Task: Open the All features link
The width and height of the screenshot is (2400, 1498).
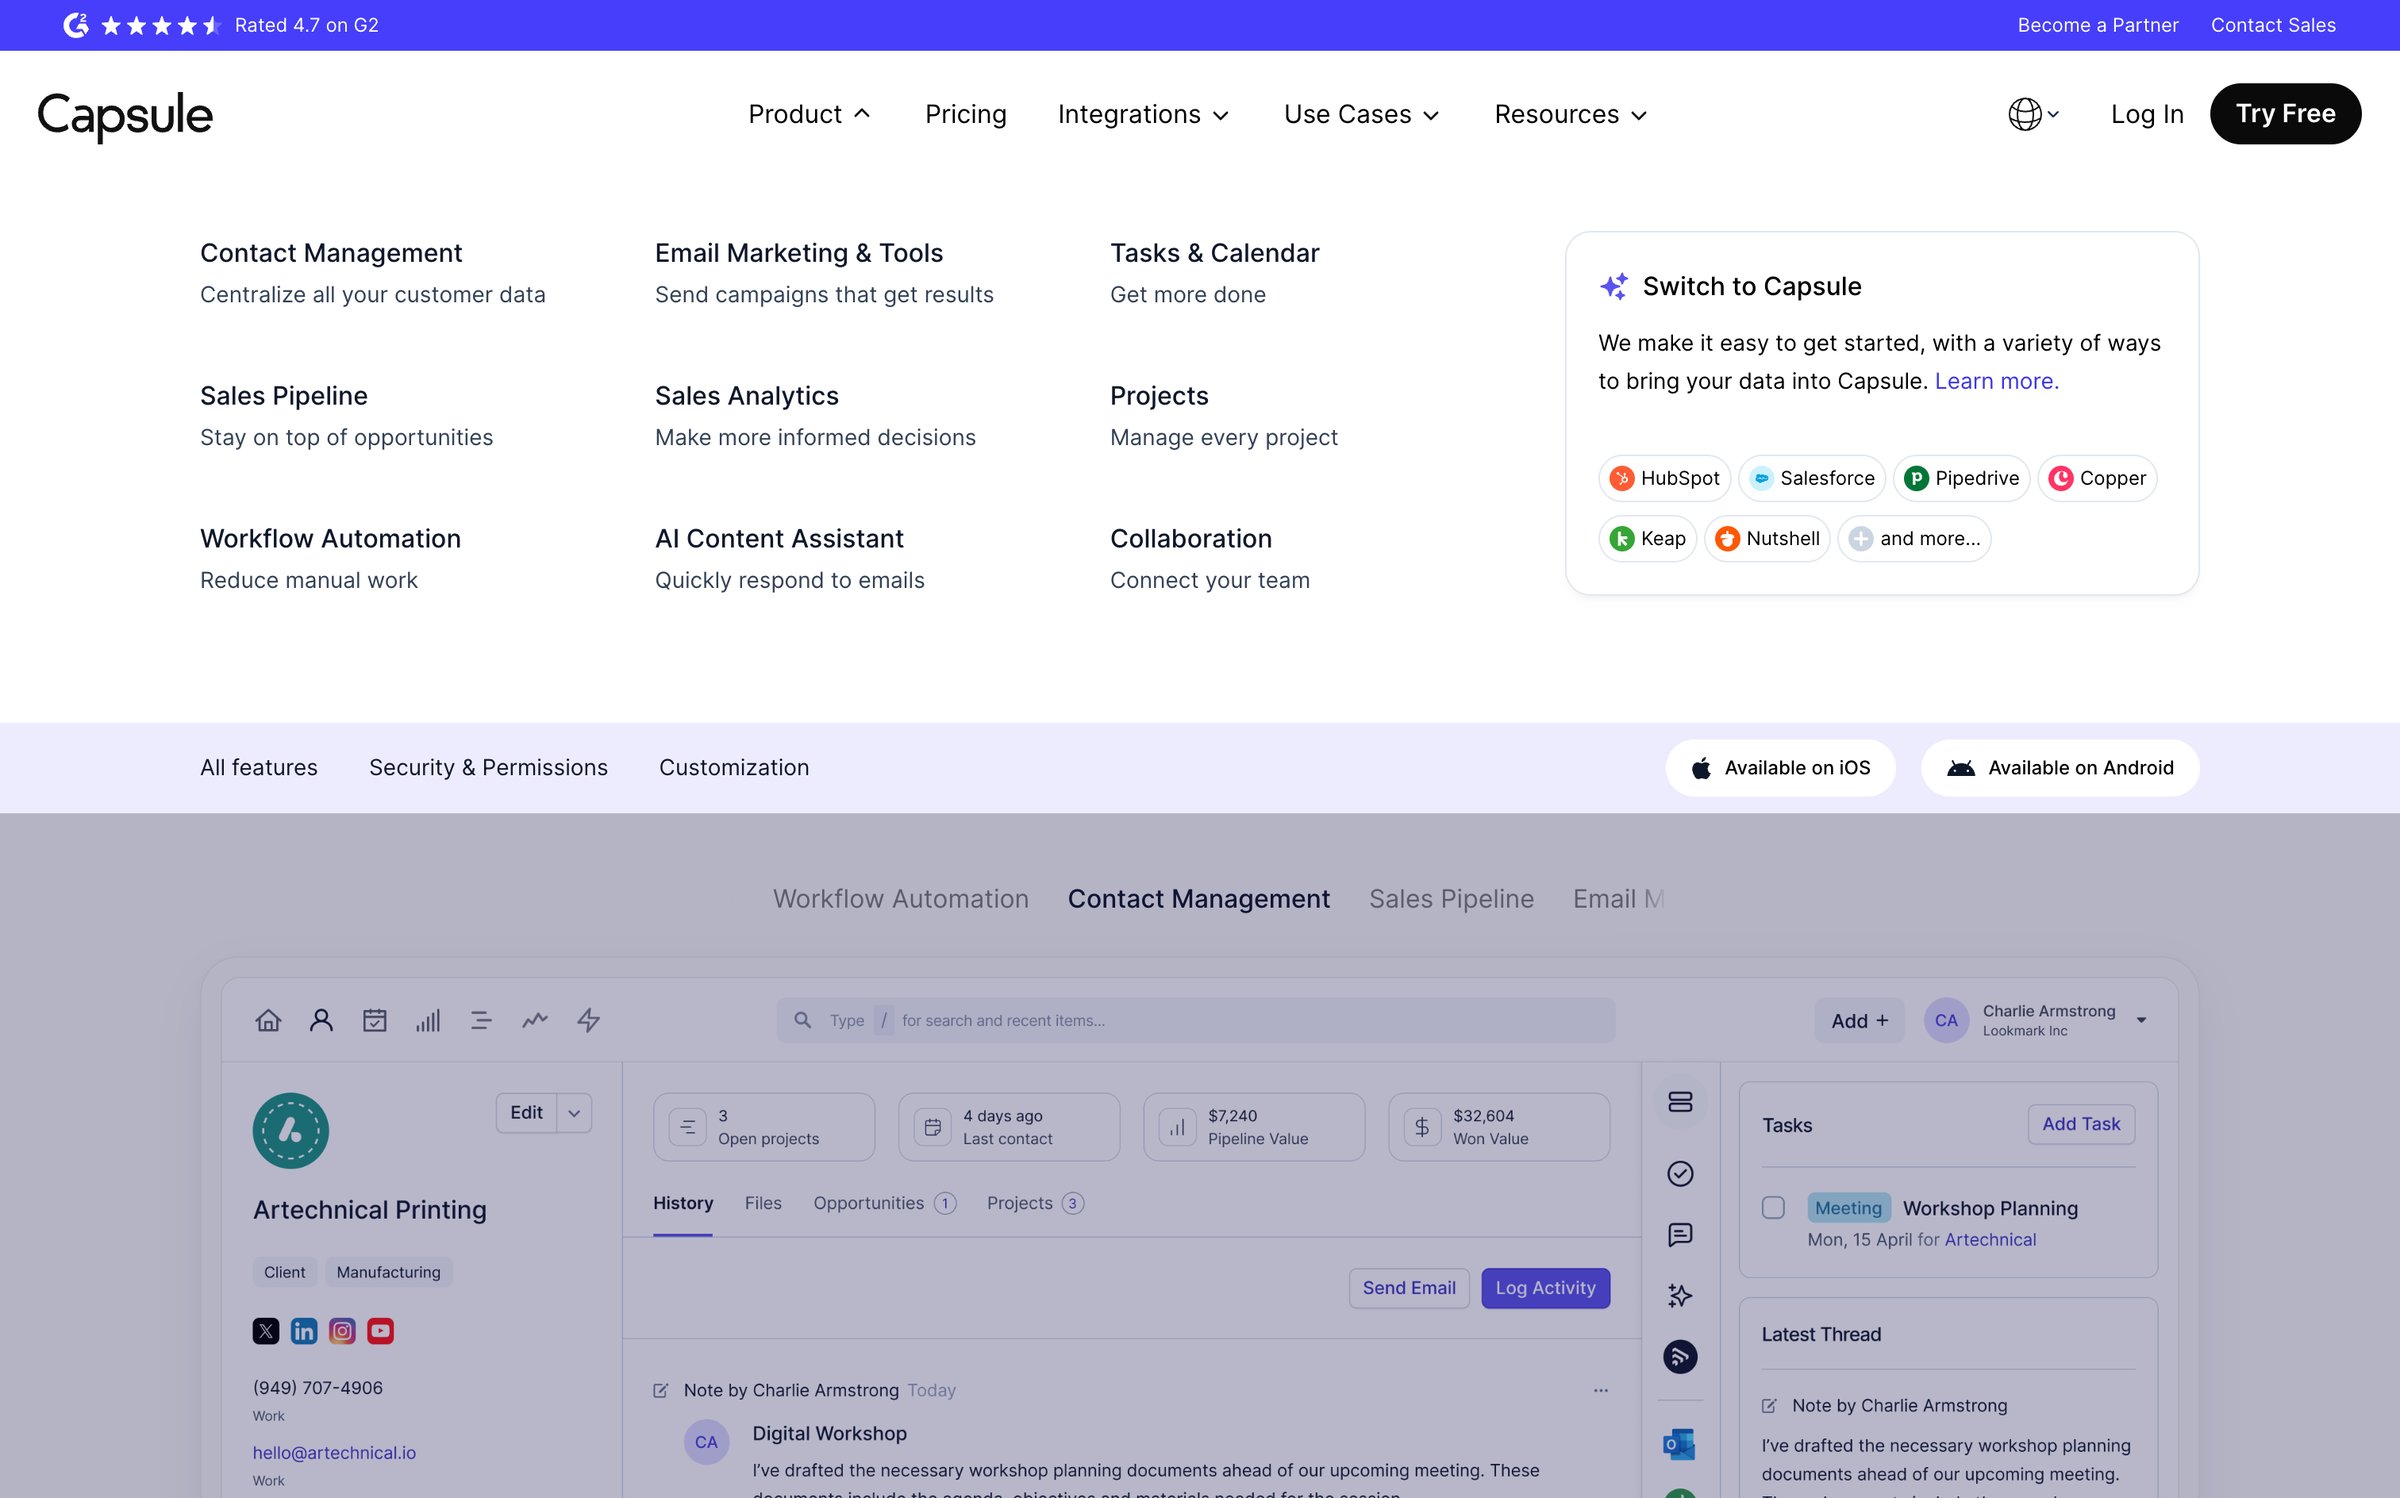Action: (x=259, y=768)
